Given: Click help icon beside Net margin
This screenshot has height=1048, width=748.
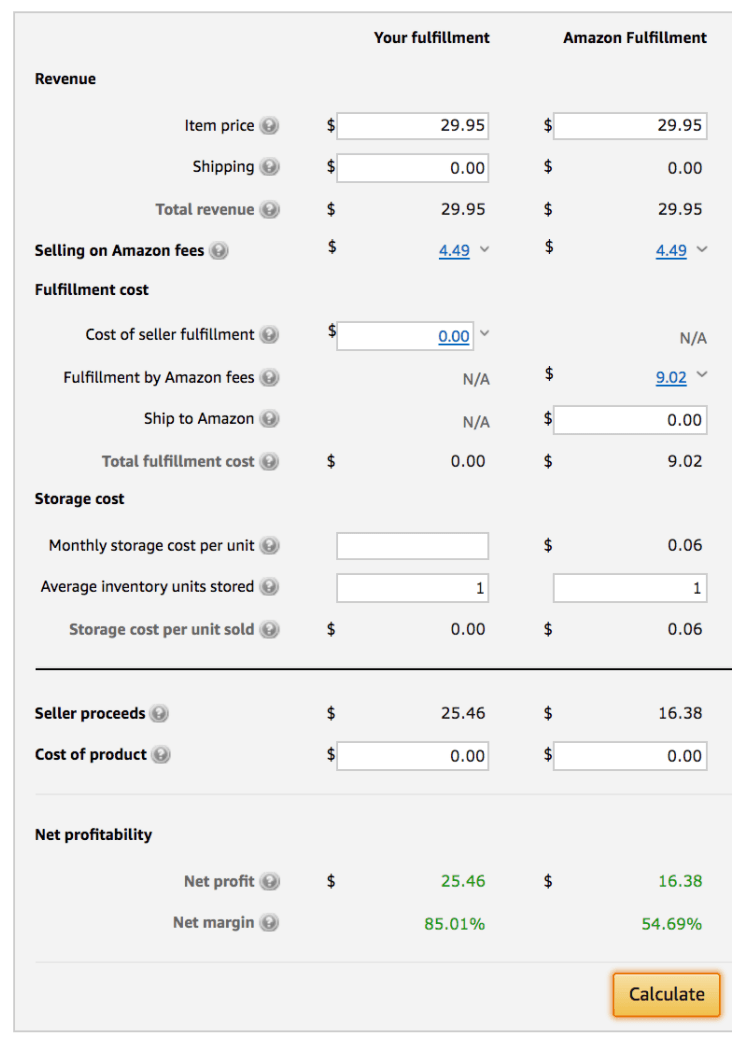Looking at the screenshot, I should (x=269, y=923).
